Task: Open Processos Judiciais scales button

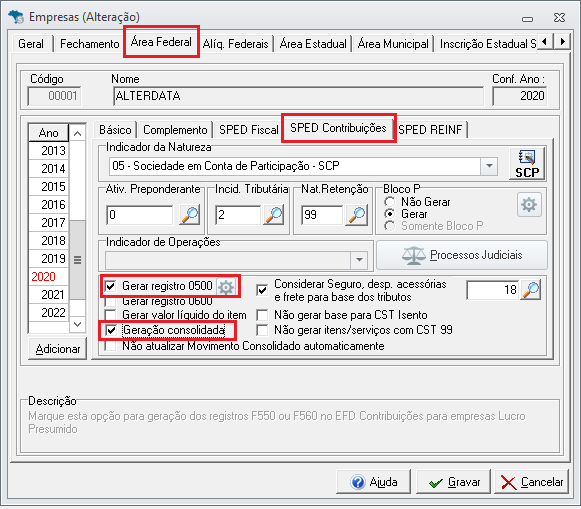Action: pos(462,255)
